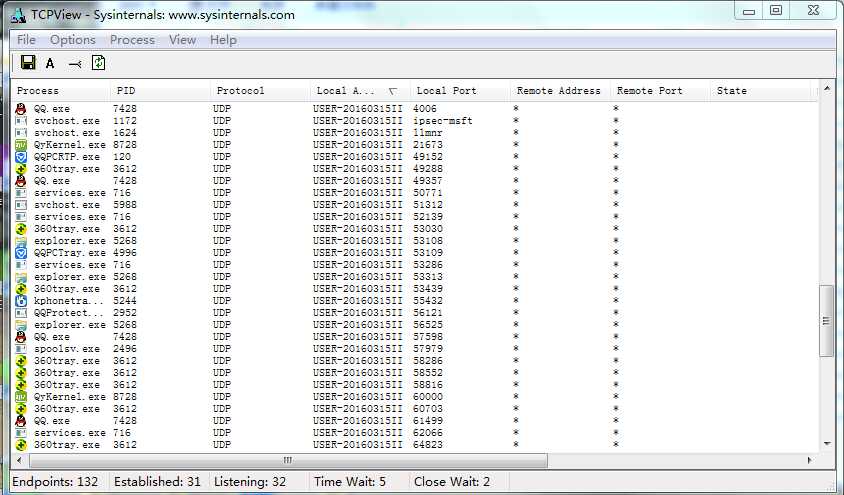Screen dimensions: 844x495
Task: Click the QQProtect... process icon
Action: pos(20,313)
